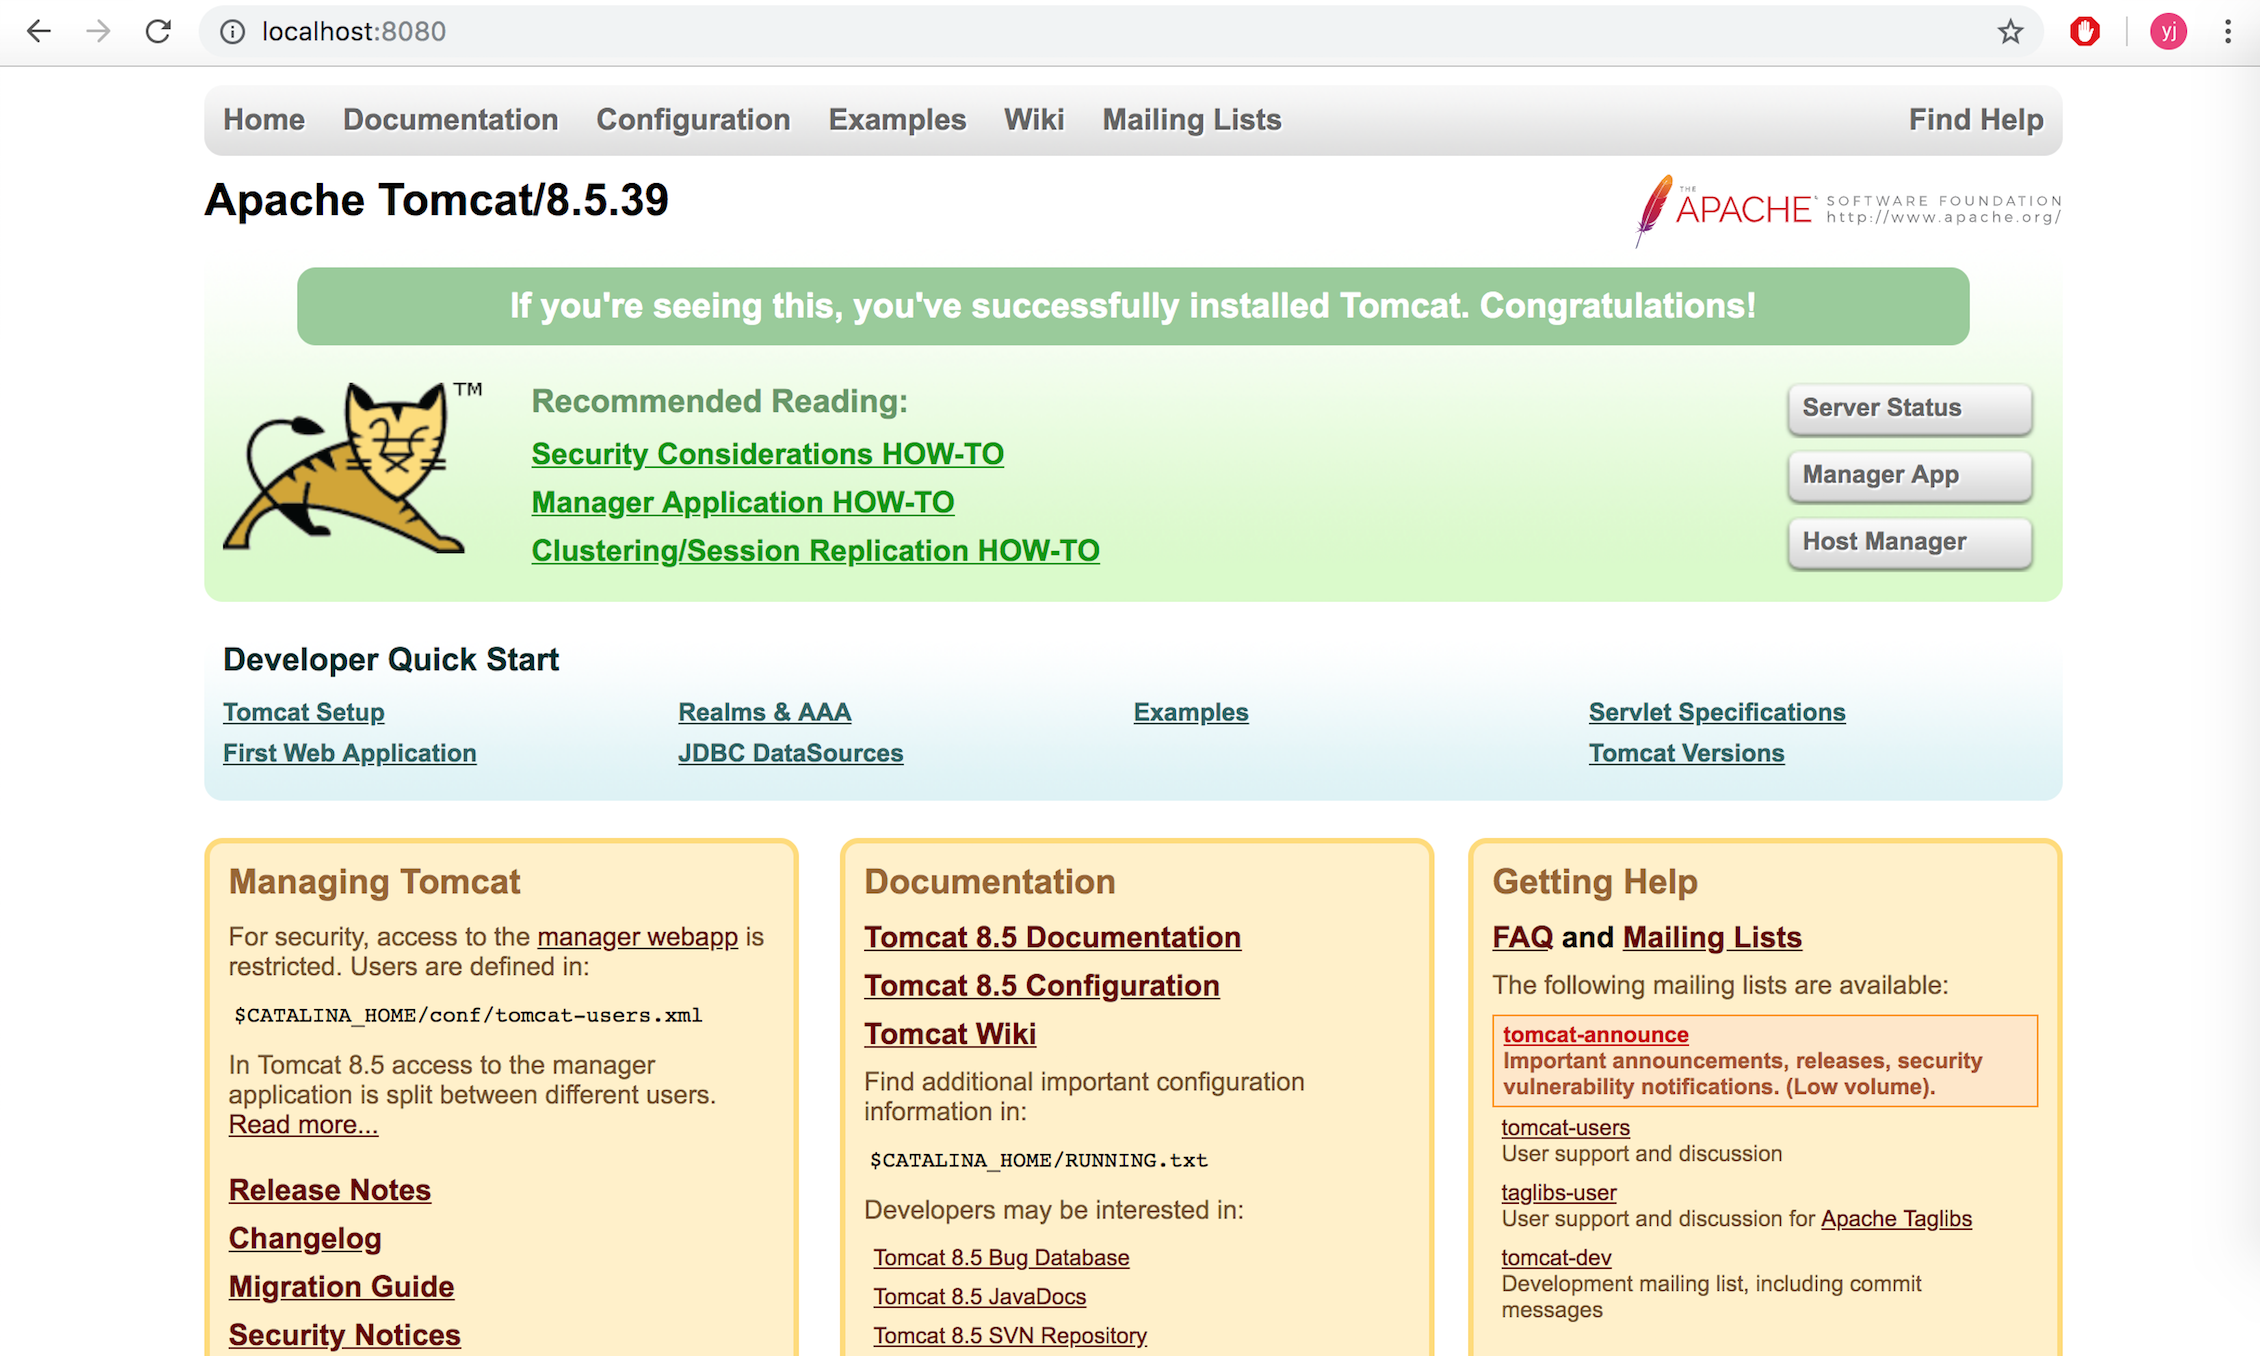Click the site info icon in address bar
This screenshot has width=2260, height=1356.
pyautogui.click(x=232, y=32)
